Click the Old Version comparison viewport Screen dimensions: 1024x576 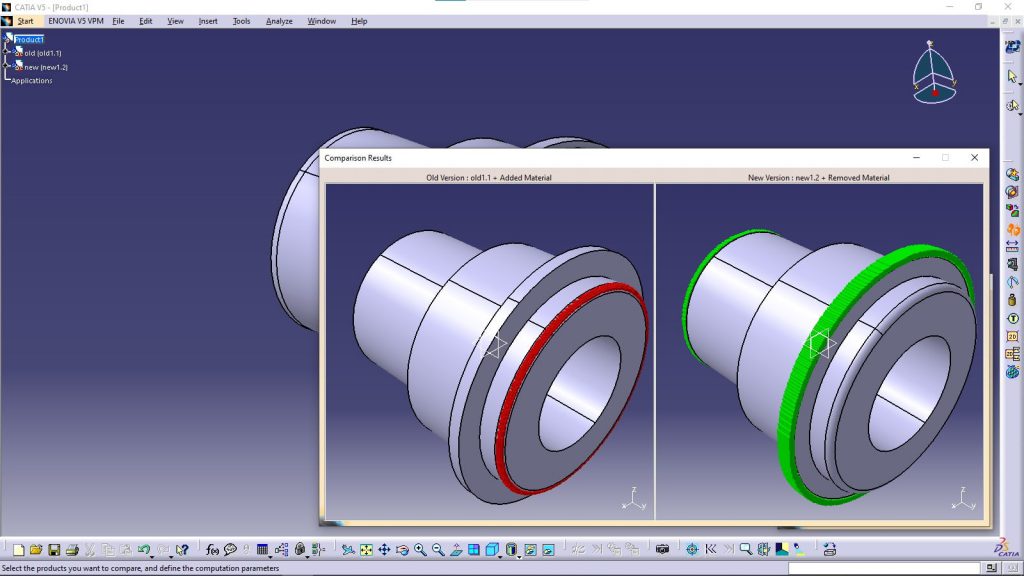489,351
